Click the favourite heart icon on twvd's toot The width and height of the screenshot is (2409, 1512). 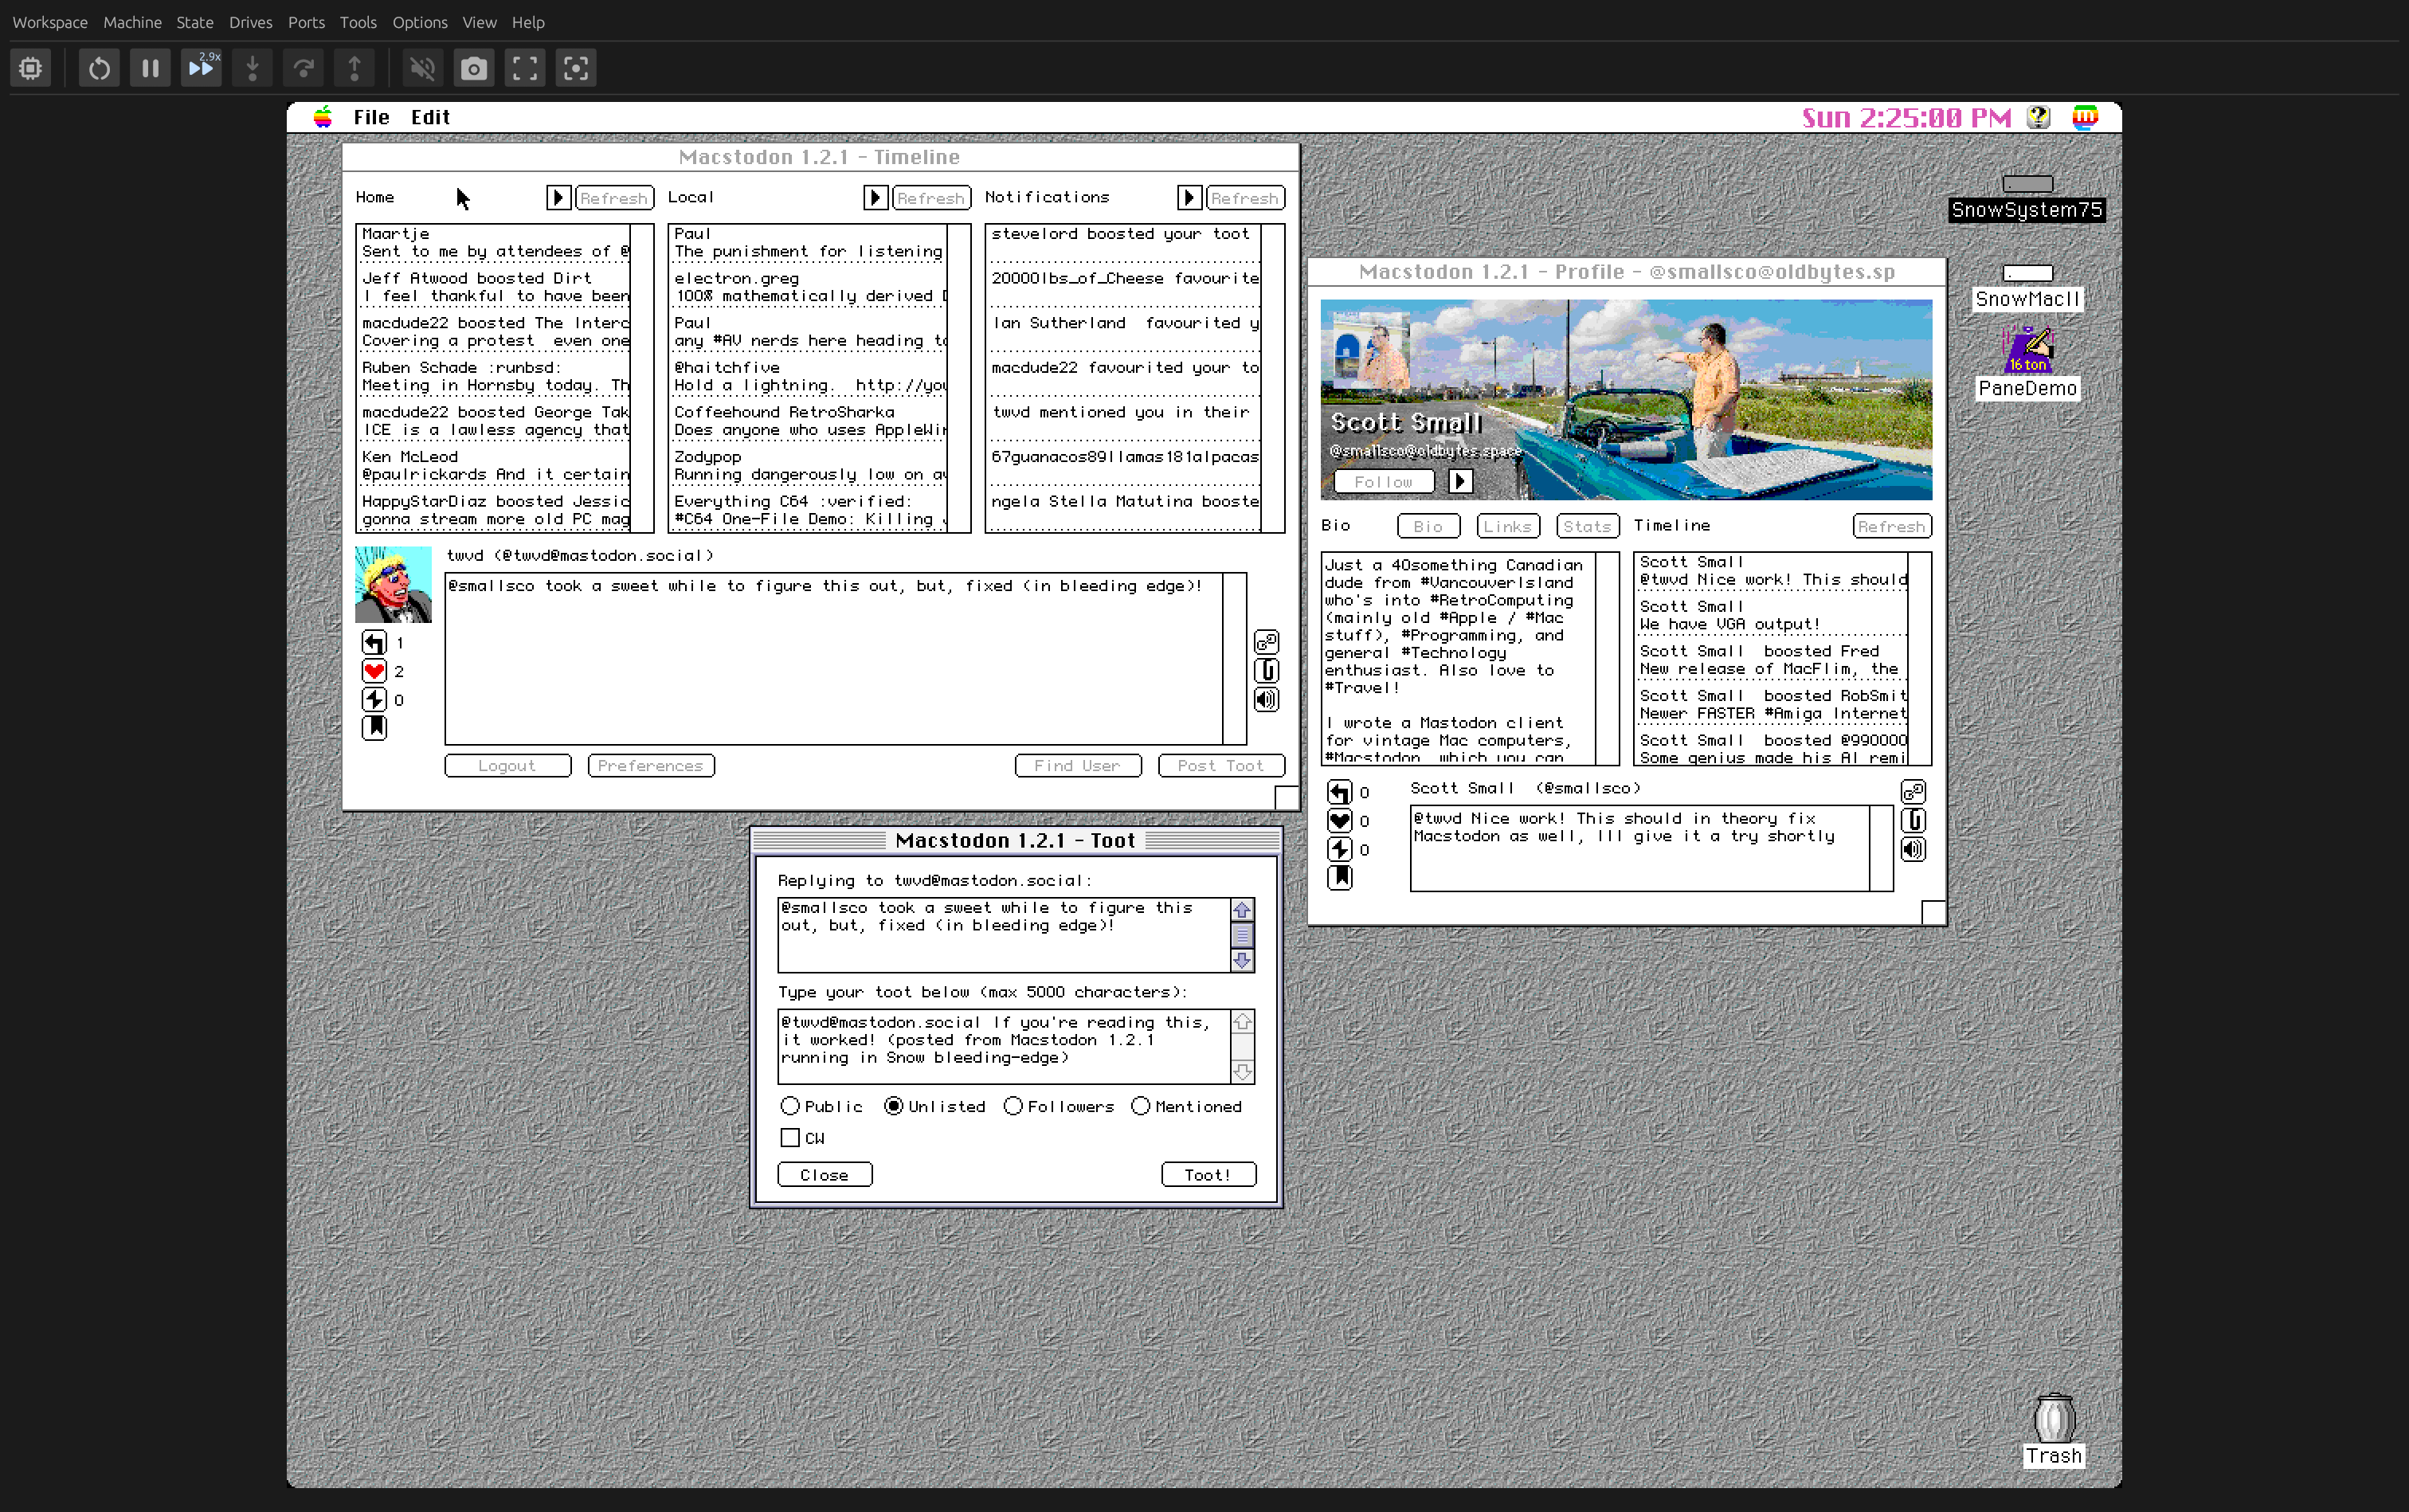(374, 671)
